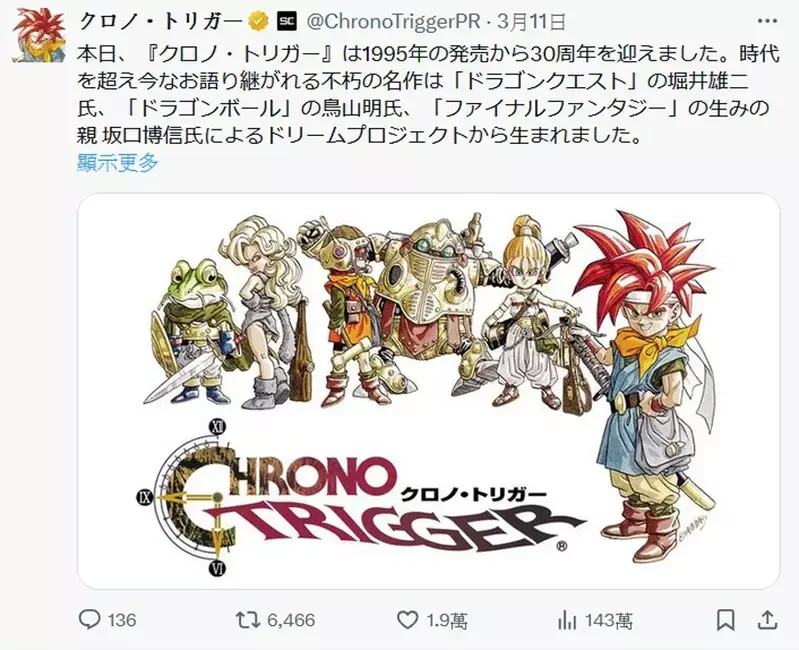799x650 pixels.
Task: Open the three-dot more options menu
Action: pyautogui.click(x=767, y=21)
